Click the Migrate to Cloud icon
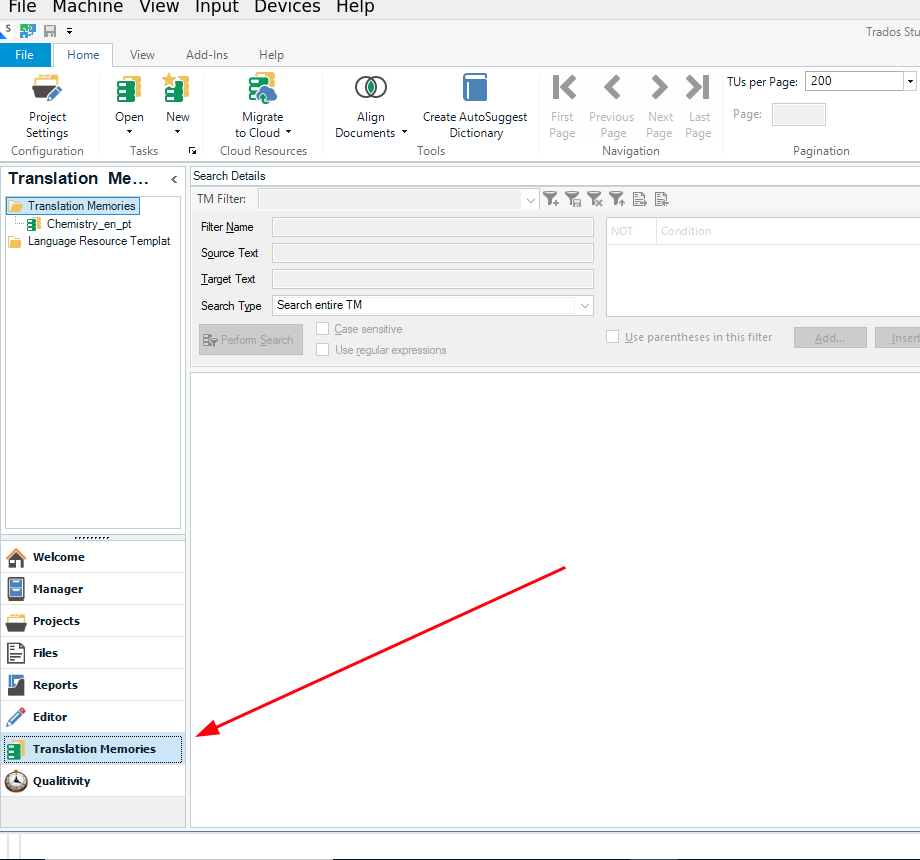920x860 pixels. [262, 89]
